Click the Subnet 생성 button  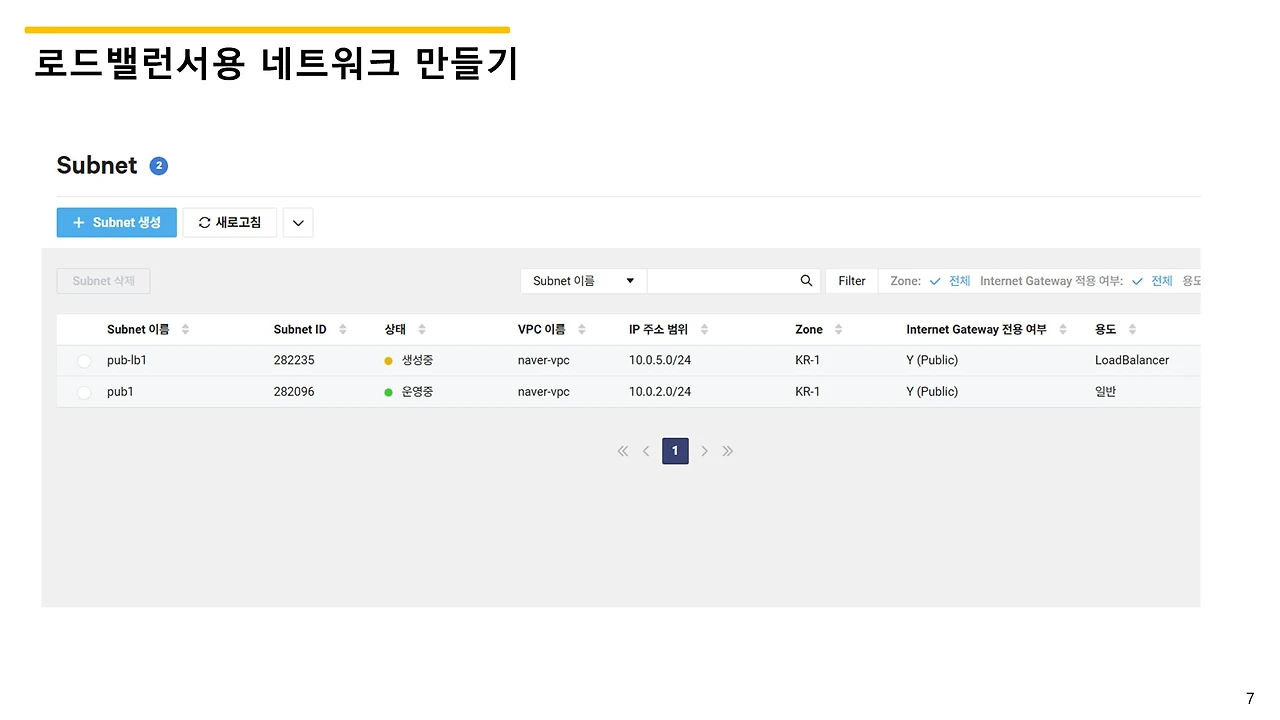116,222
